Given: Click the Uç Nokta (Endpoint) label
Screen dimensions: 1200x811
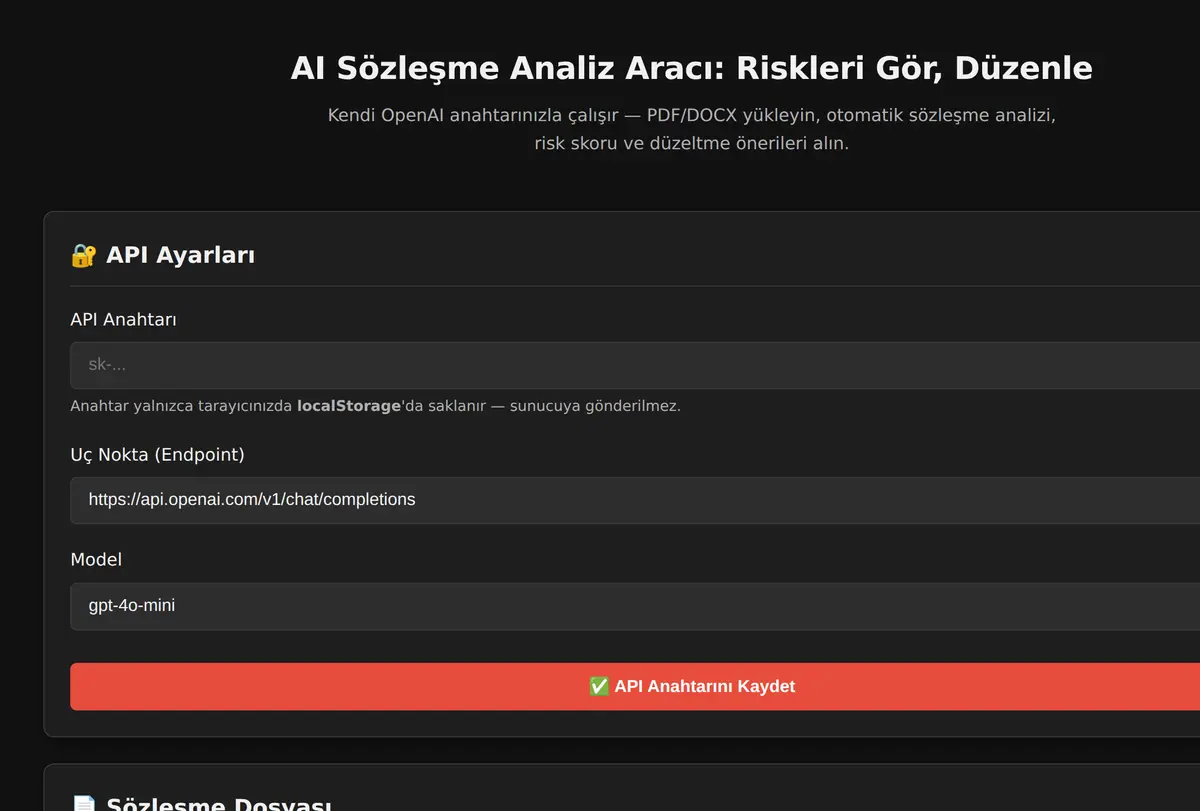Looking at the screenshot, I should tap(157, 454).
